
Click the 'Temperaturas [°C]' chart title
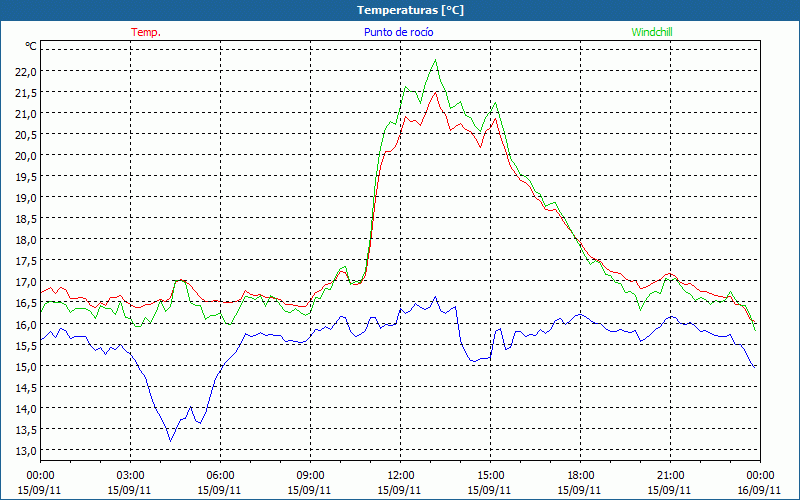click(x=410, y=10)
